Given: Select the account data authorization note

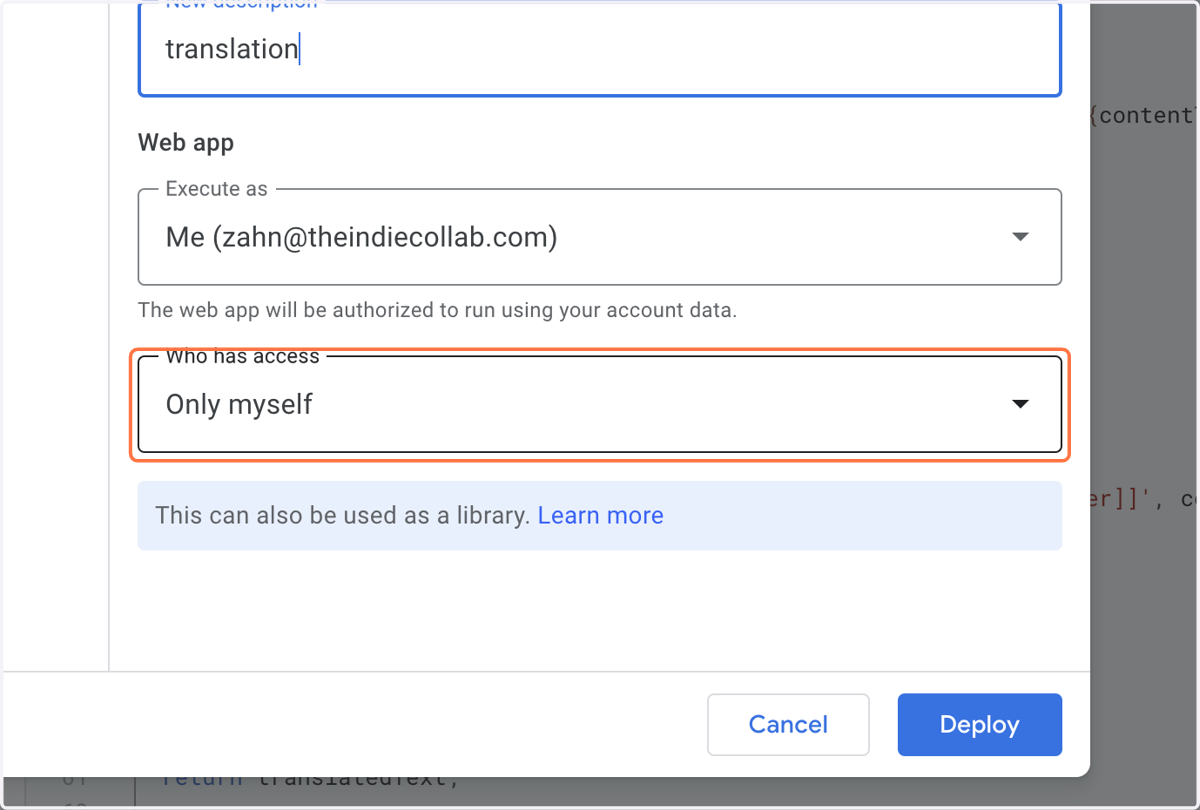Looking at the screenshot, I should tap(437, 310).
